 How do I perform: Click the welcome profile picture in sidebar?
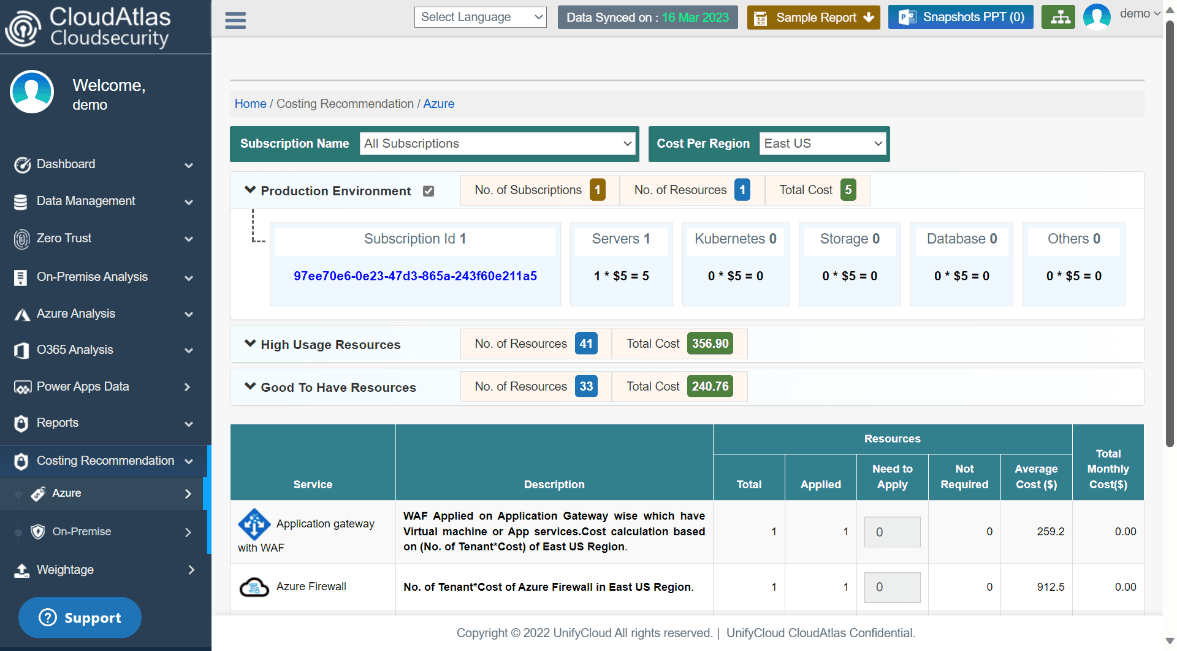point(32,92)
